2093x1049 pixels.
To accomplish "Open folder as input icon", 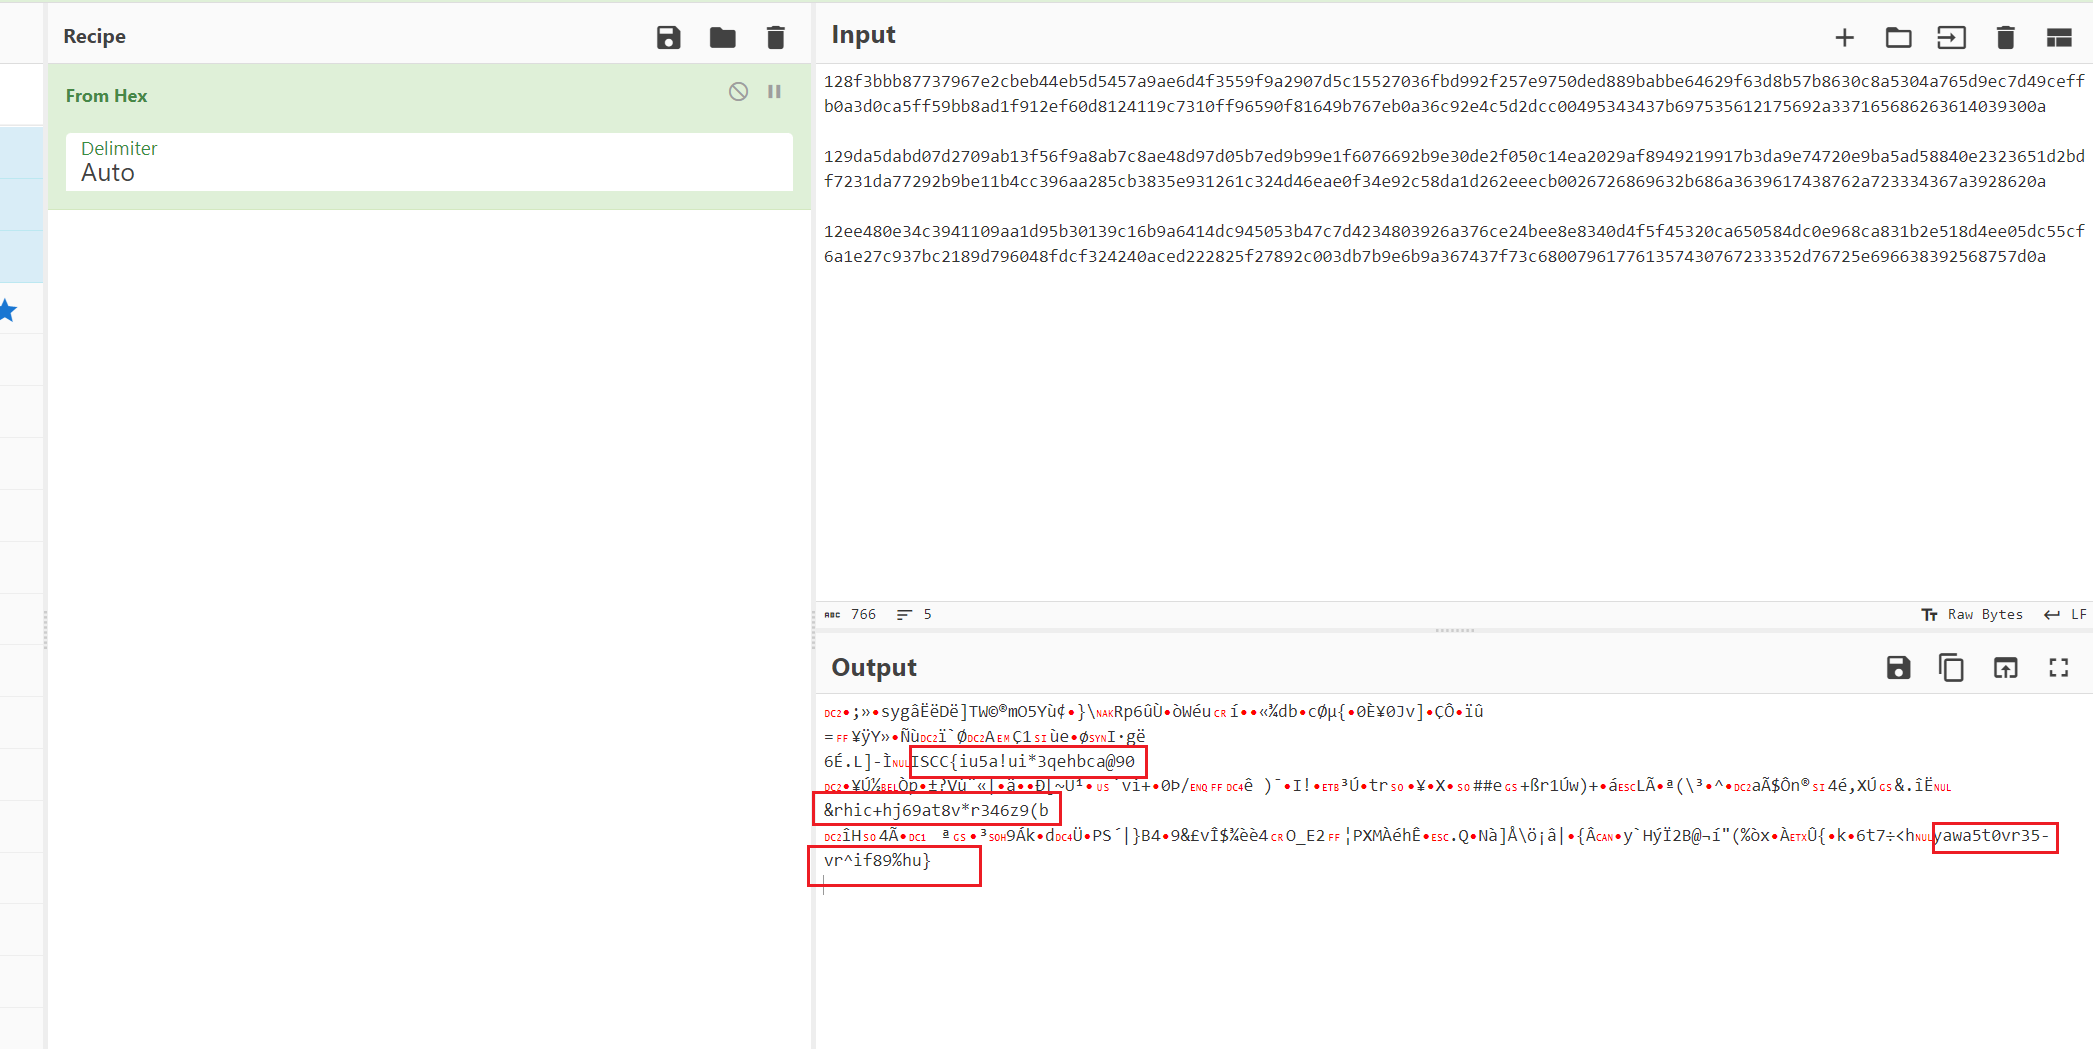I will pos(1898,37).
